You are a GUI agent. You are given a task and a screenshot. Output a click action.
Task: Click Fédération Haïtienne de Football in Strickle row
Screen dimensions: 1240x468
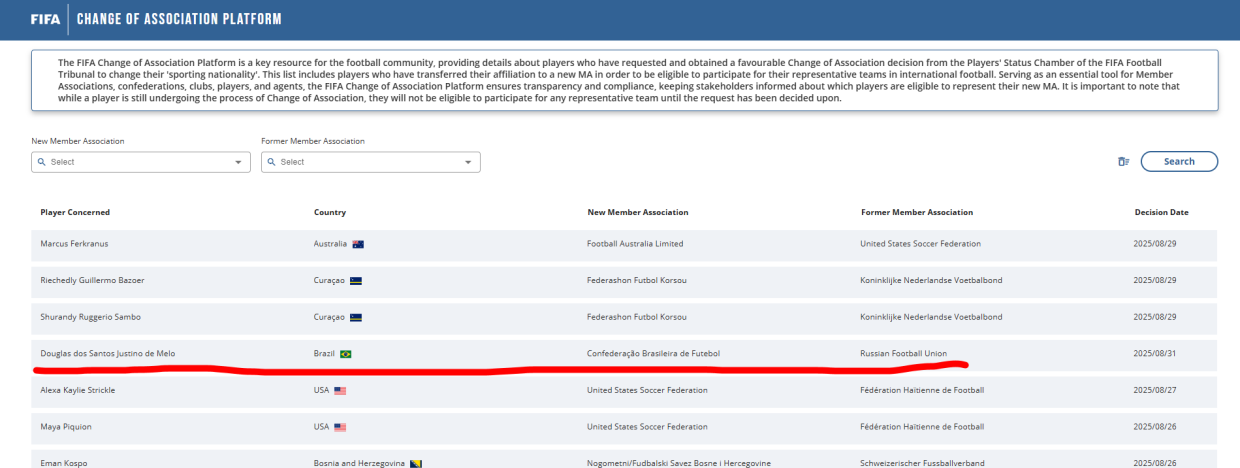(922, 390)
